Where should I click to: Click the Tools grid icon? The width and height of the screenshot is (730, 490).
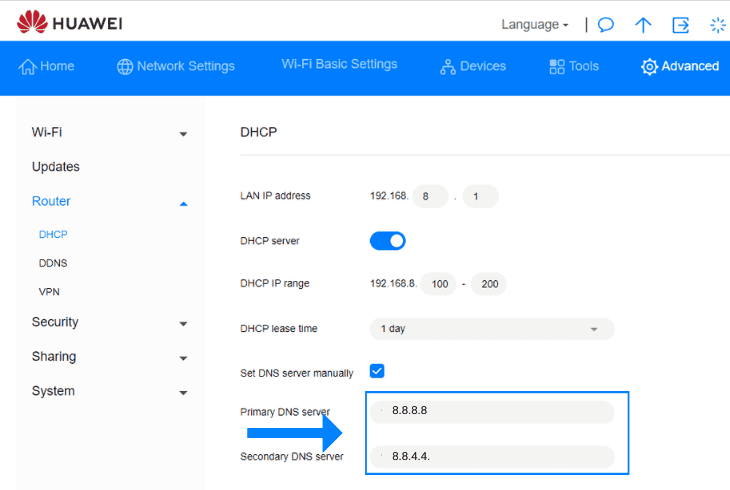[x=557, y=67]
